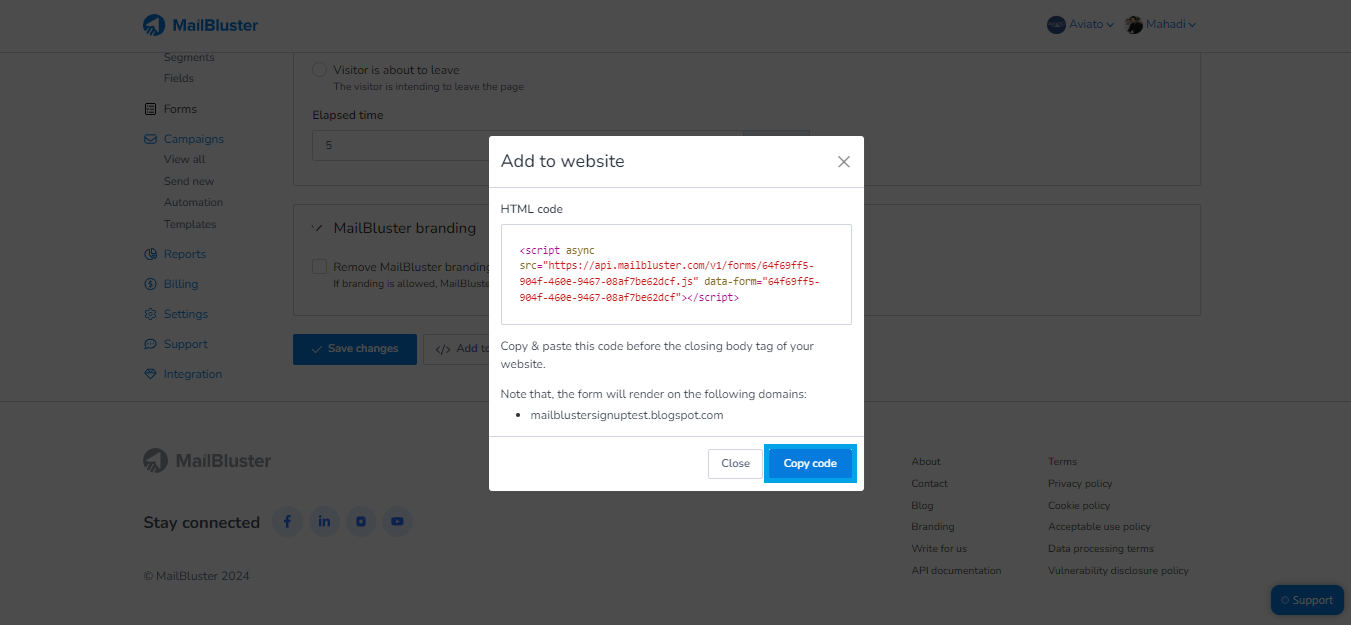Open MailBluster Instagram page icon
The height and width of the screenshot is (625, 1351).
pos(361,522)
